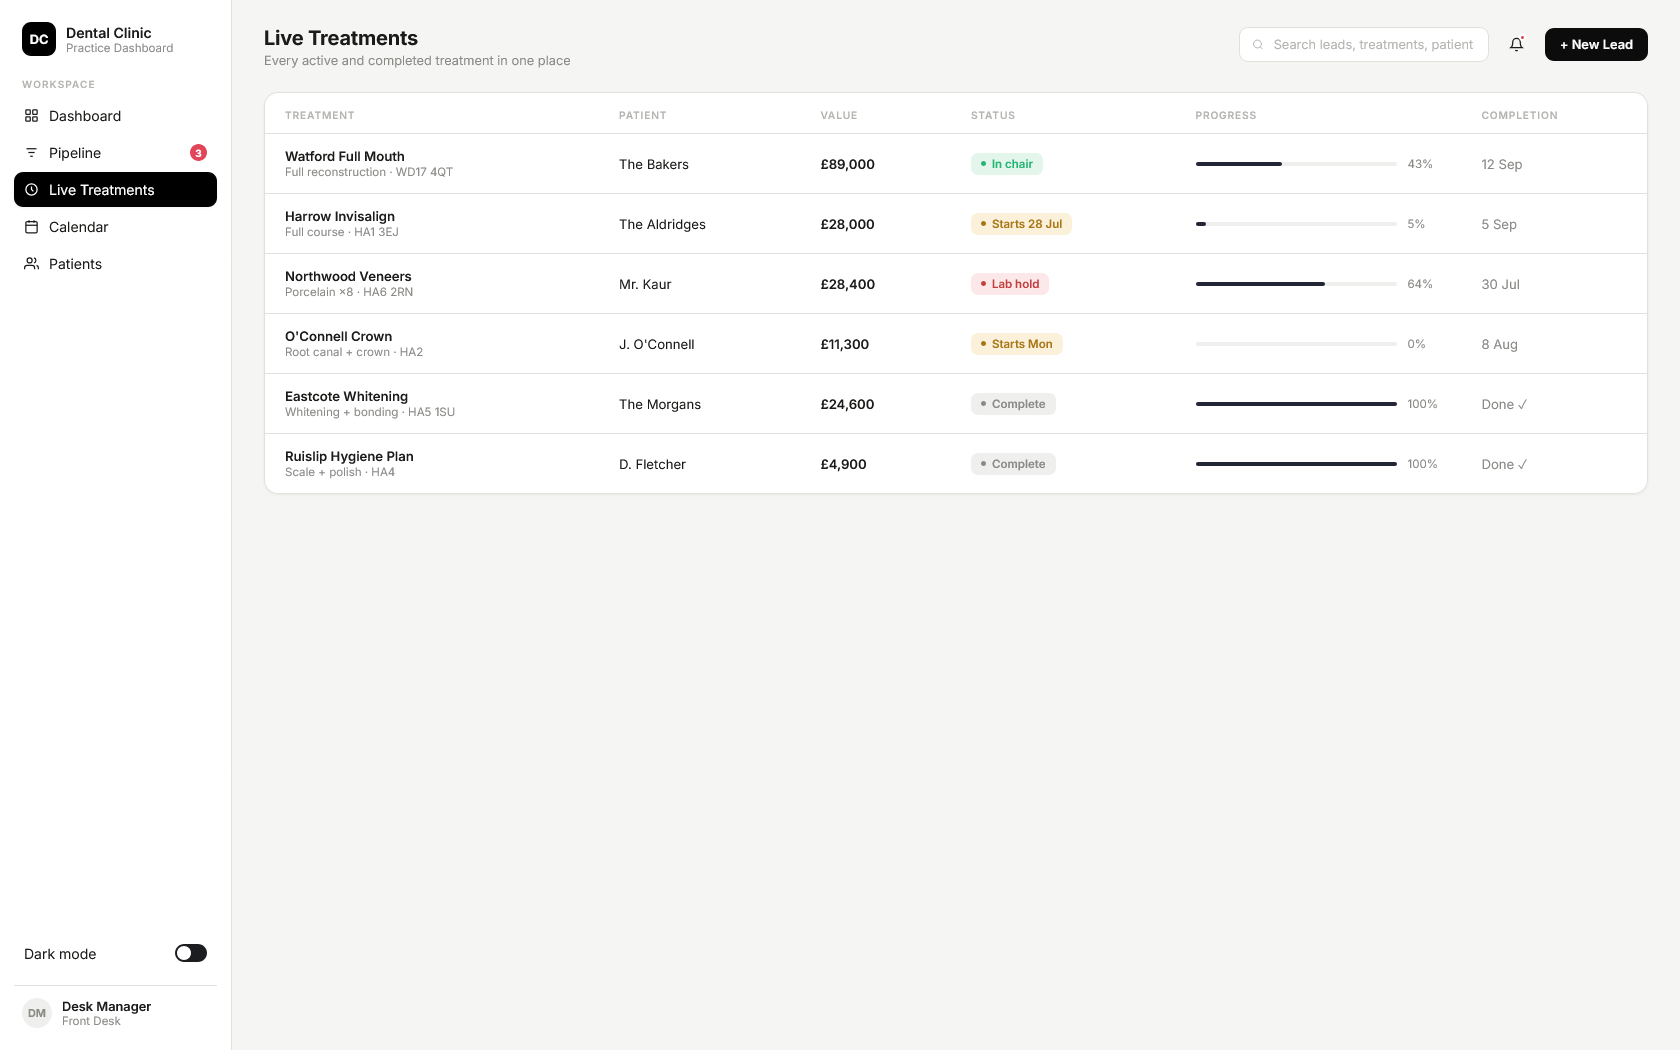Select the Ruislip Hygiene Plan treatment

(x=349, y=456)
